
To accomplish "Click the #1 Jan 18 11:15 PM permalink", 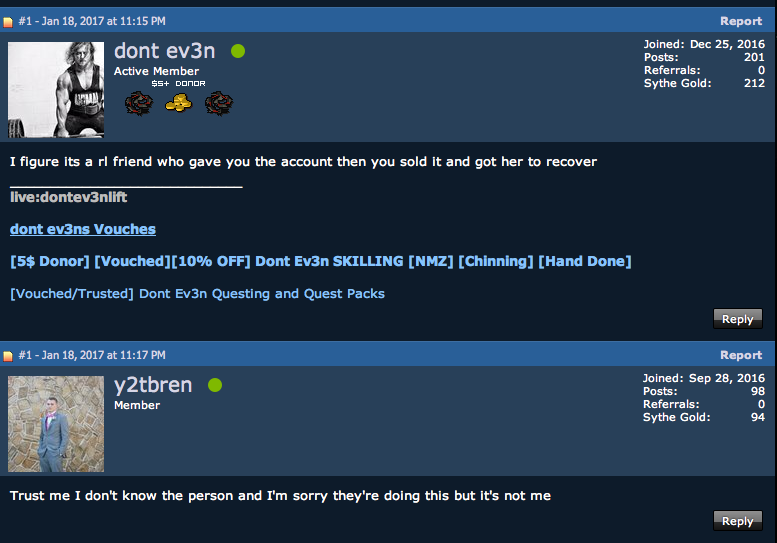I will 92,21.
